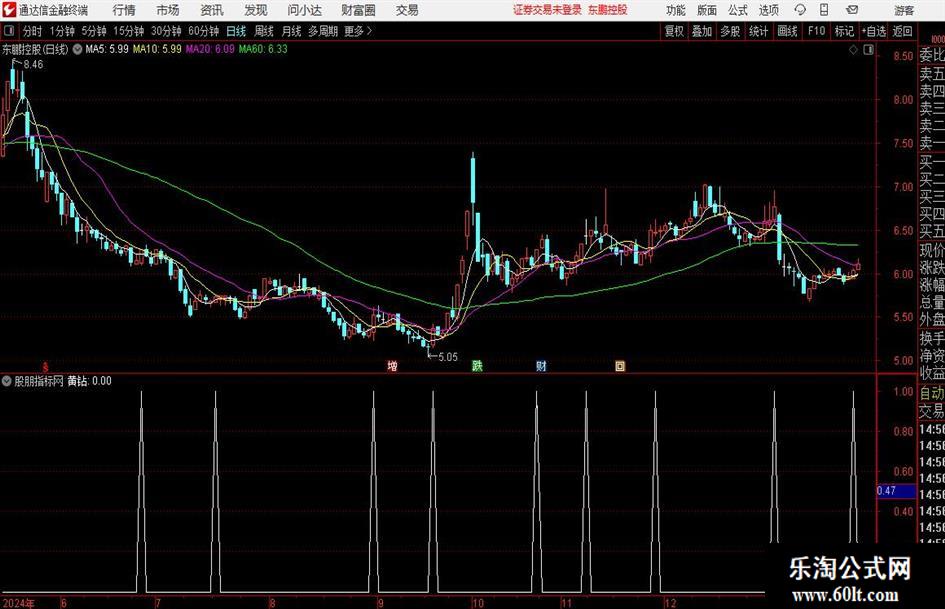Open the 发现 menu
The height and width of the screenshot is (609, 945).
click(x=256, y=10)
